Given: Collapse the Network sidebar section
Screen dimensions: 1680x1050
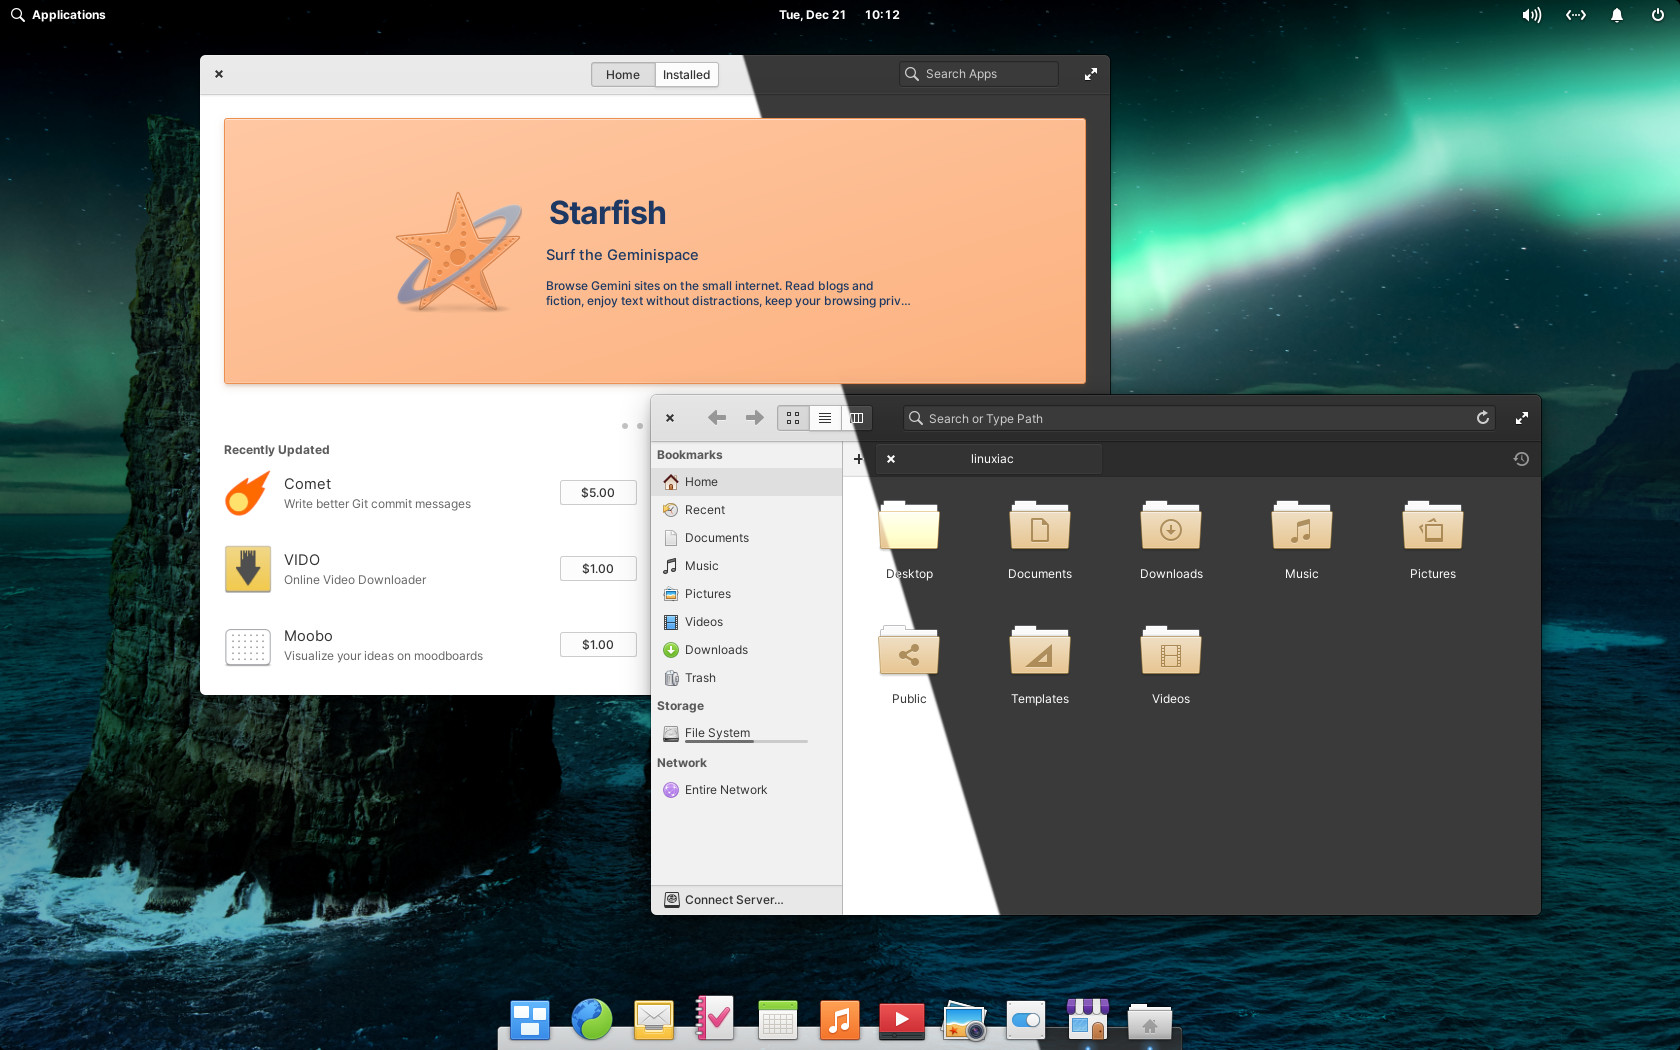Looking at the screenshot, I should tap(682, 763).
